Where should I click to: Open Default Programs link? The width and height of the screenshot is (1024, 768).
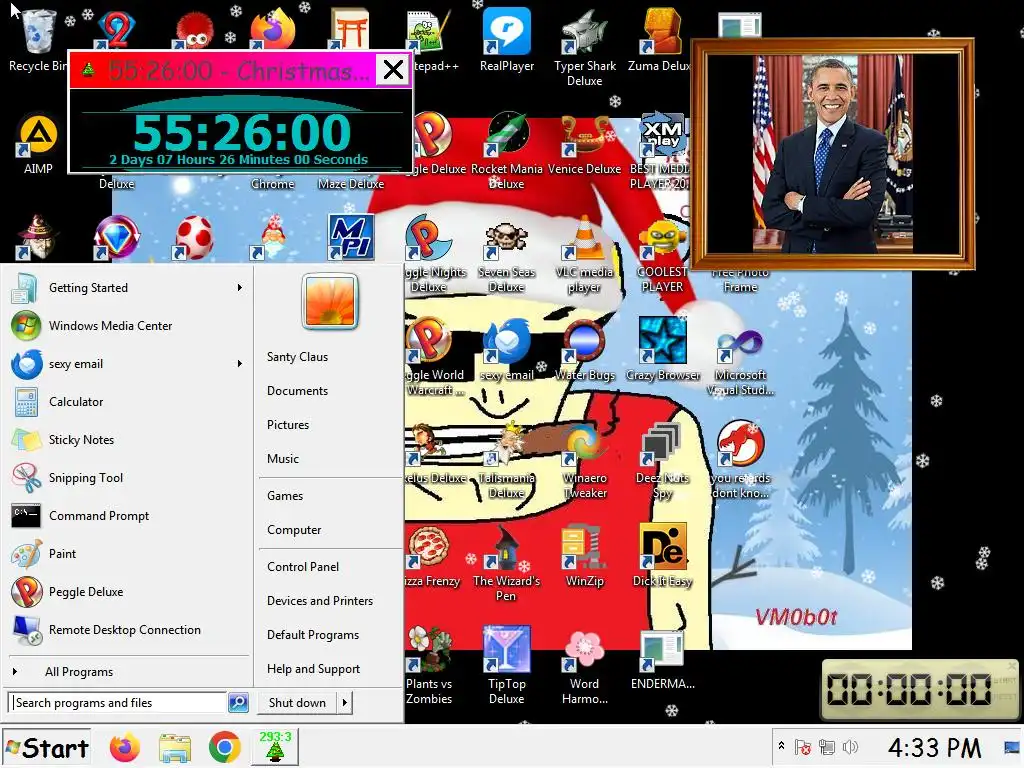(313, 635)
